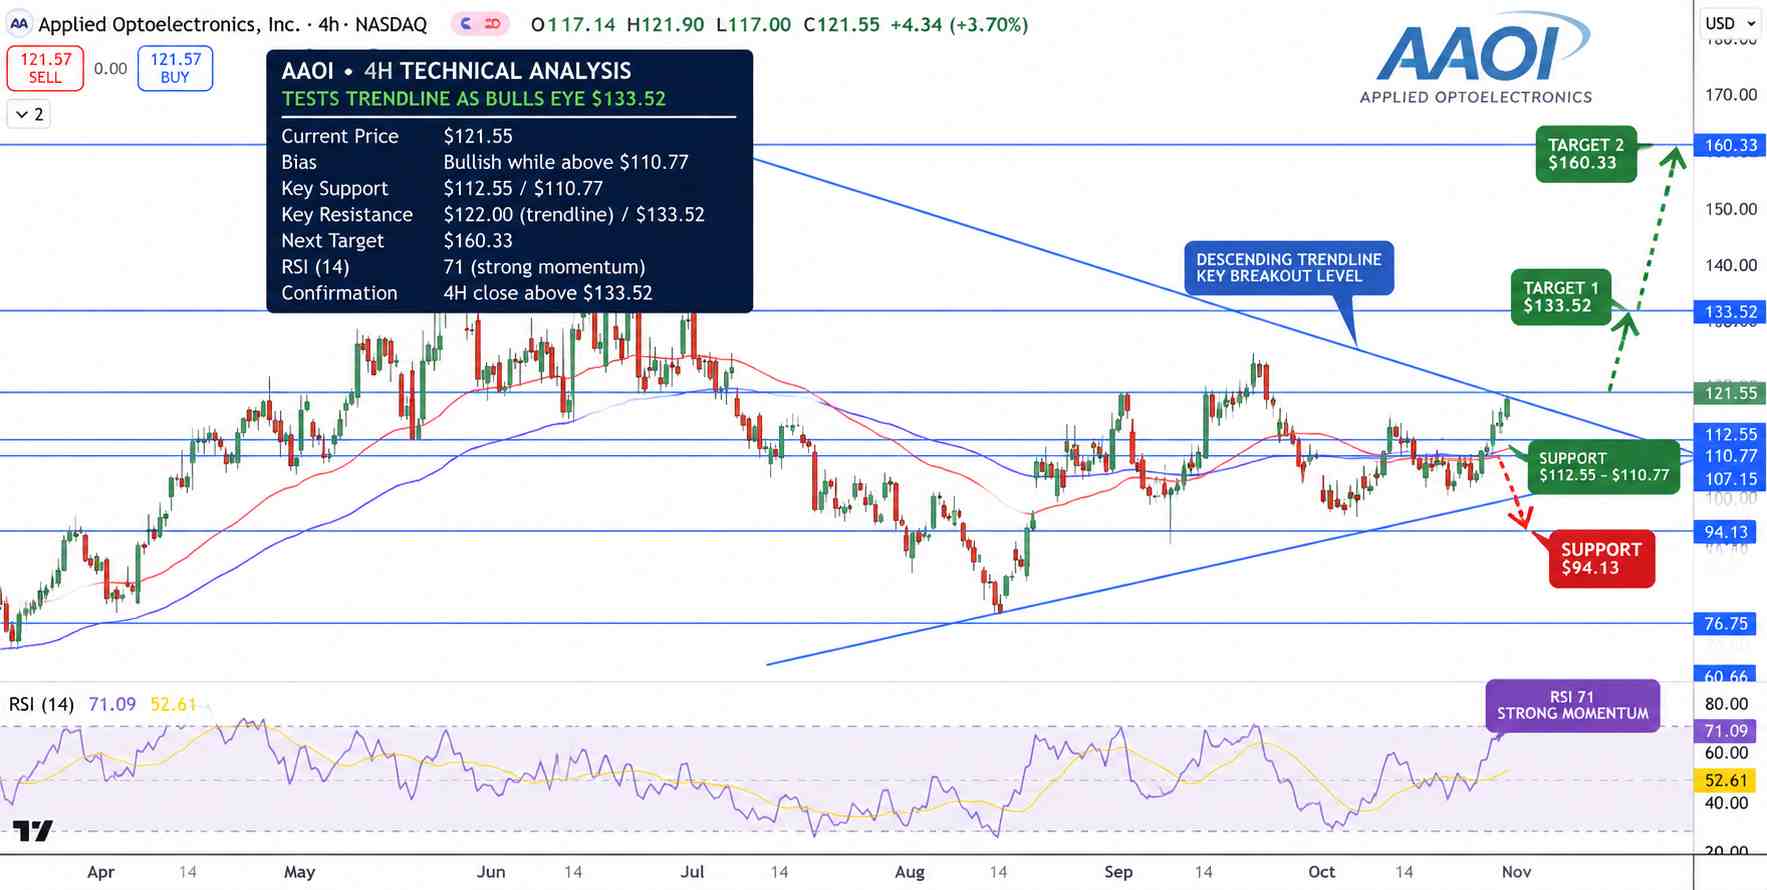Click the 112.55 price label on the axis

pos(1730,434)
